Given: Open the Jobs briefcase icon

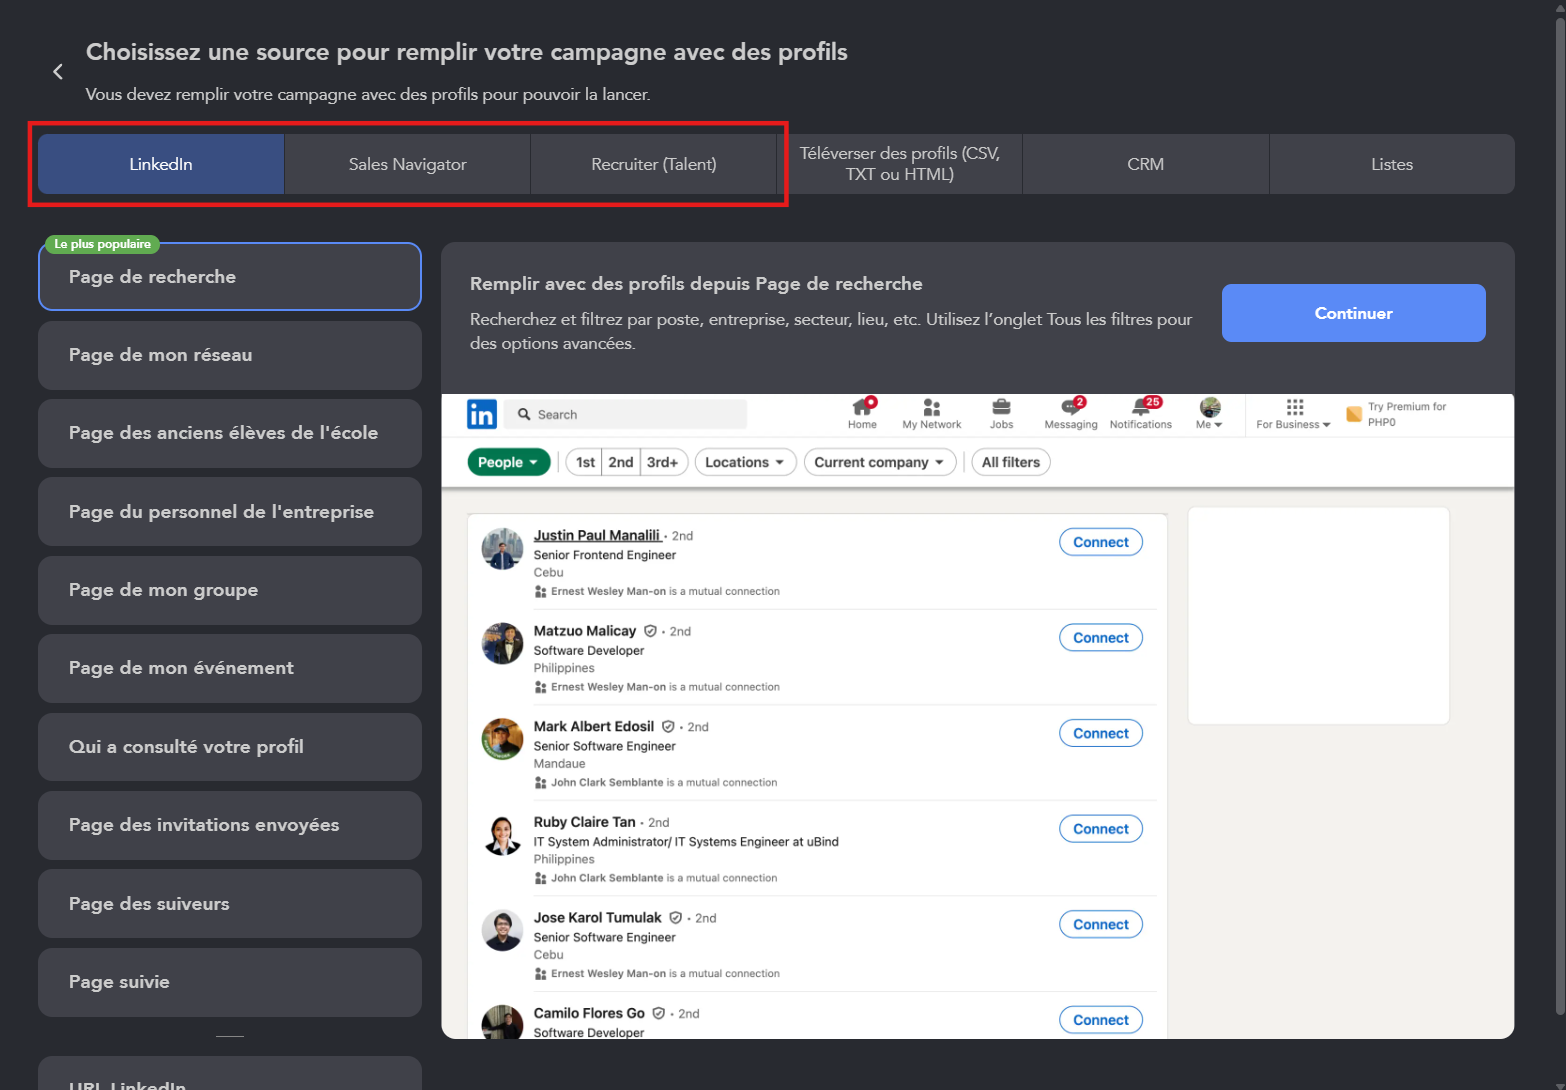Looking at the screenshot, I should [1001, 413].
